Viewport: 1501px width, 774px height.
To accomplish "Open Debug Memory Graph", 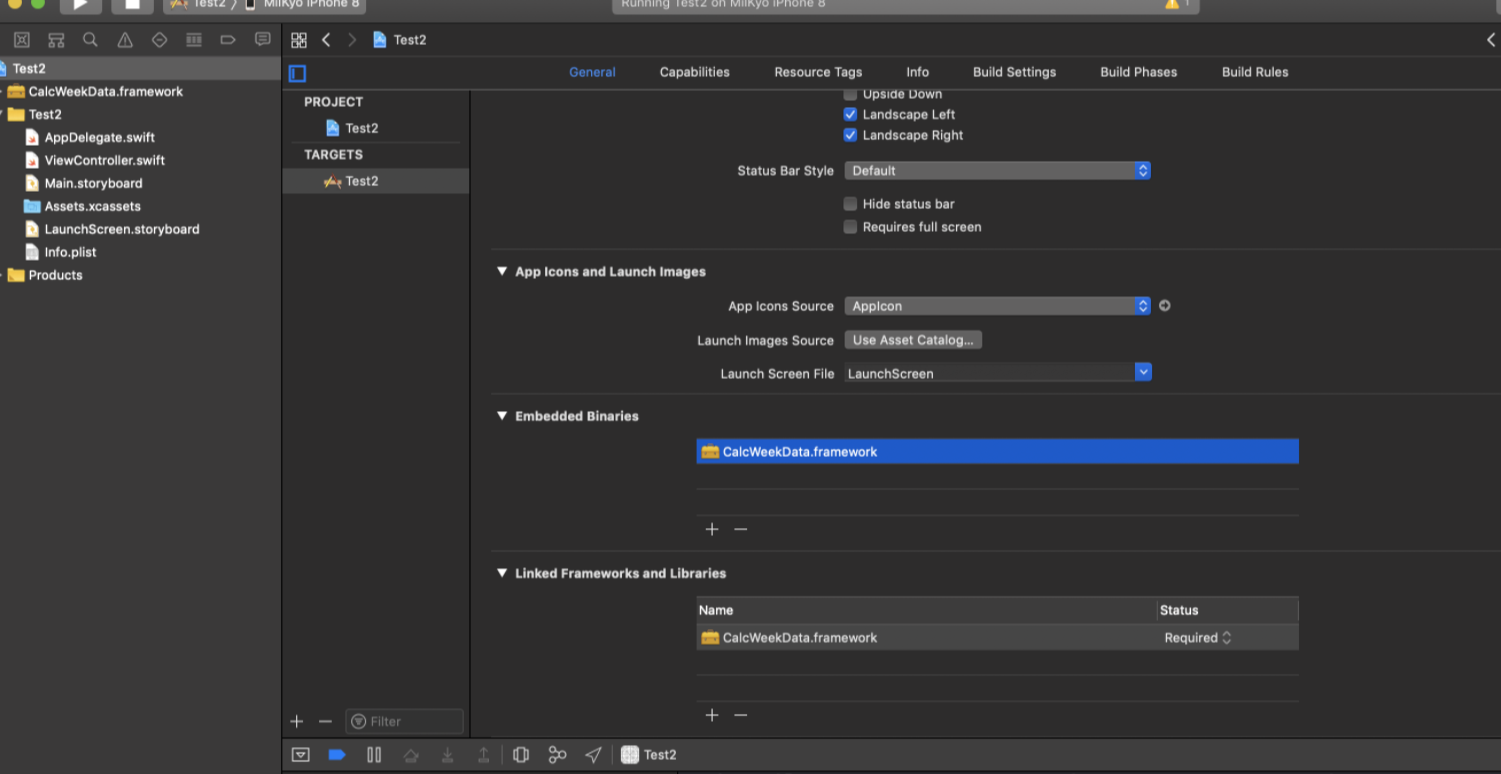I will coord(558,755).
